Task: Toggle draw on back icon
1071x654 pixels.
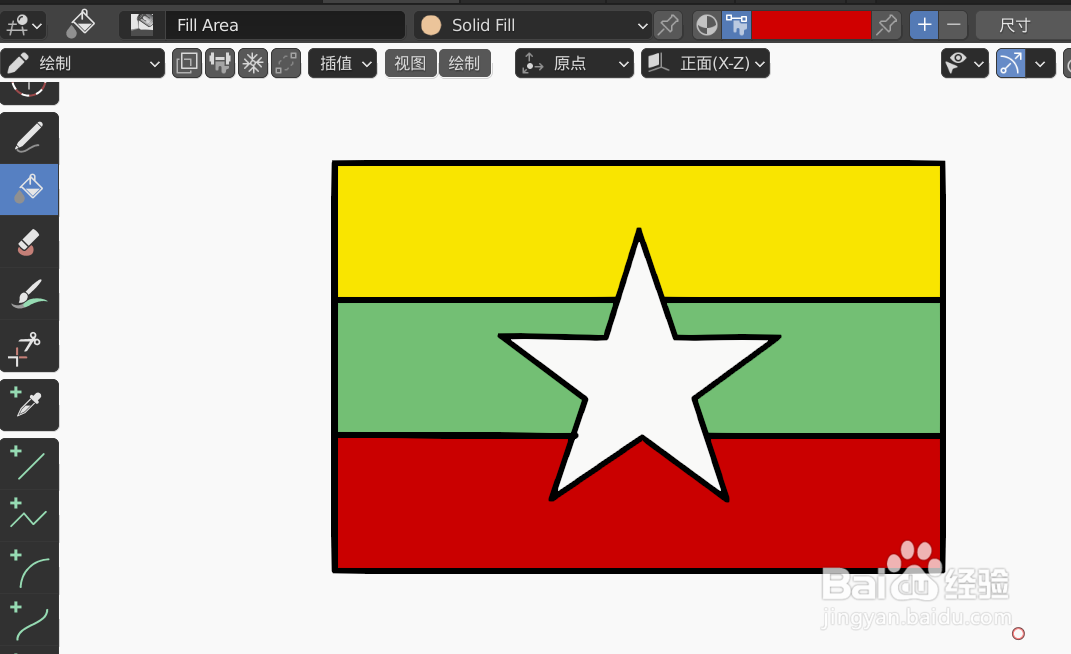Action: pos(220,64)
